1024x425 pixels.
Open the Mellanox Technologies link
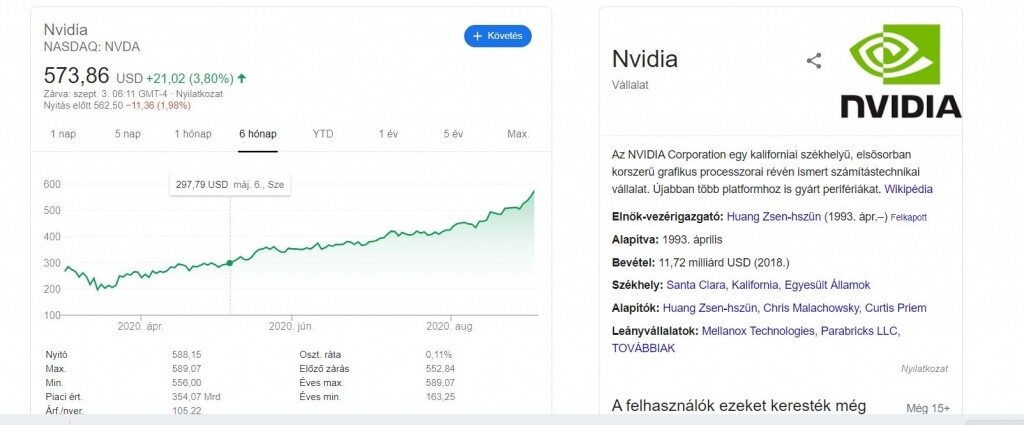pos(758,331)
